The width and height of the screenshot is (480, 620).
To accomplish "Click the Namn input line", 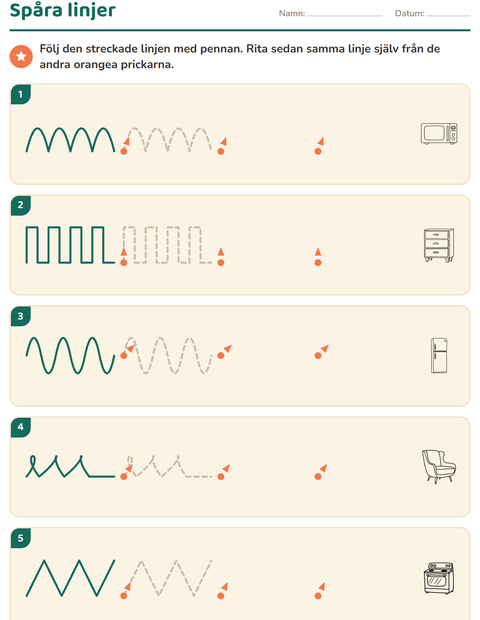I will pyautogui.click(x=345, y=15).
